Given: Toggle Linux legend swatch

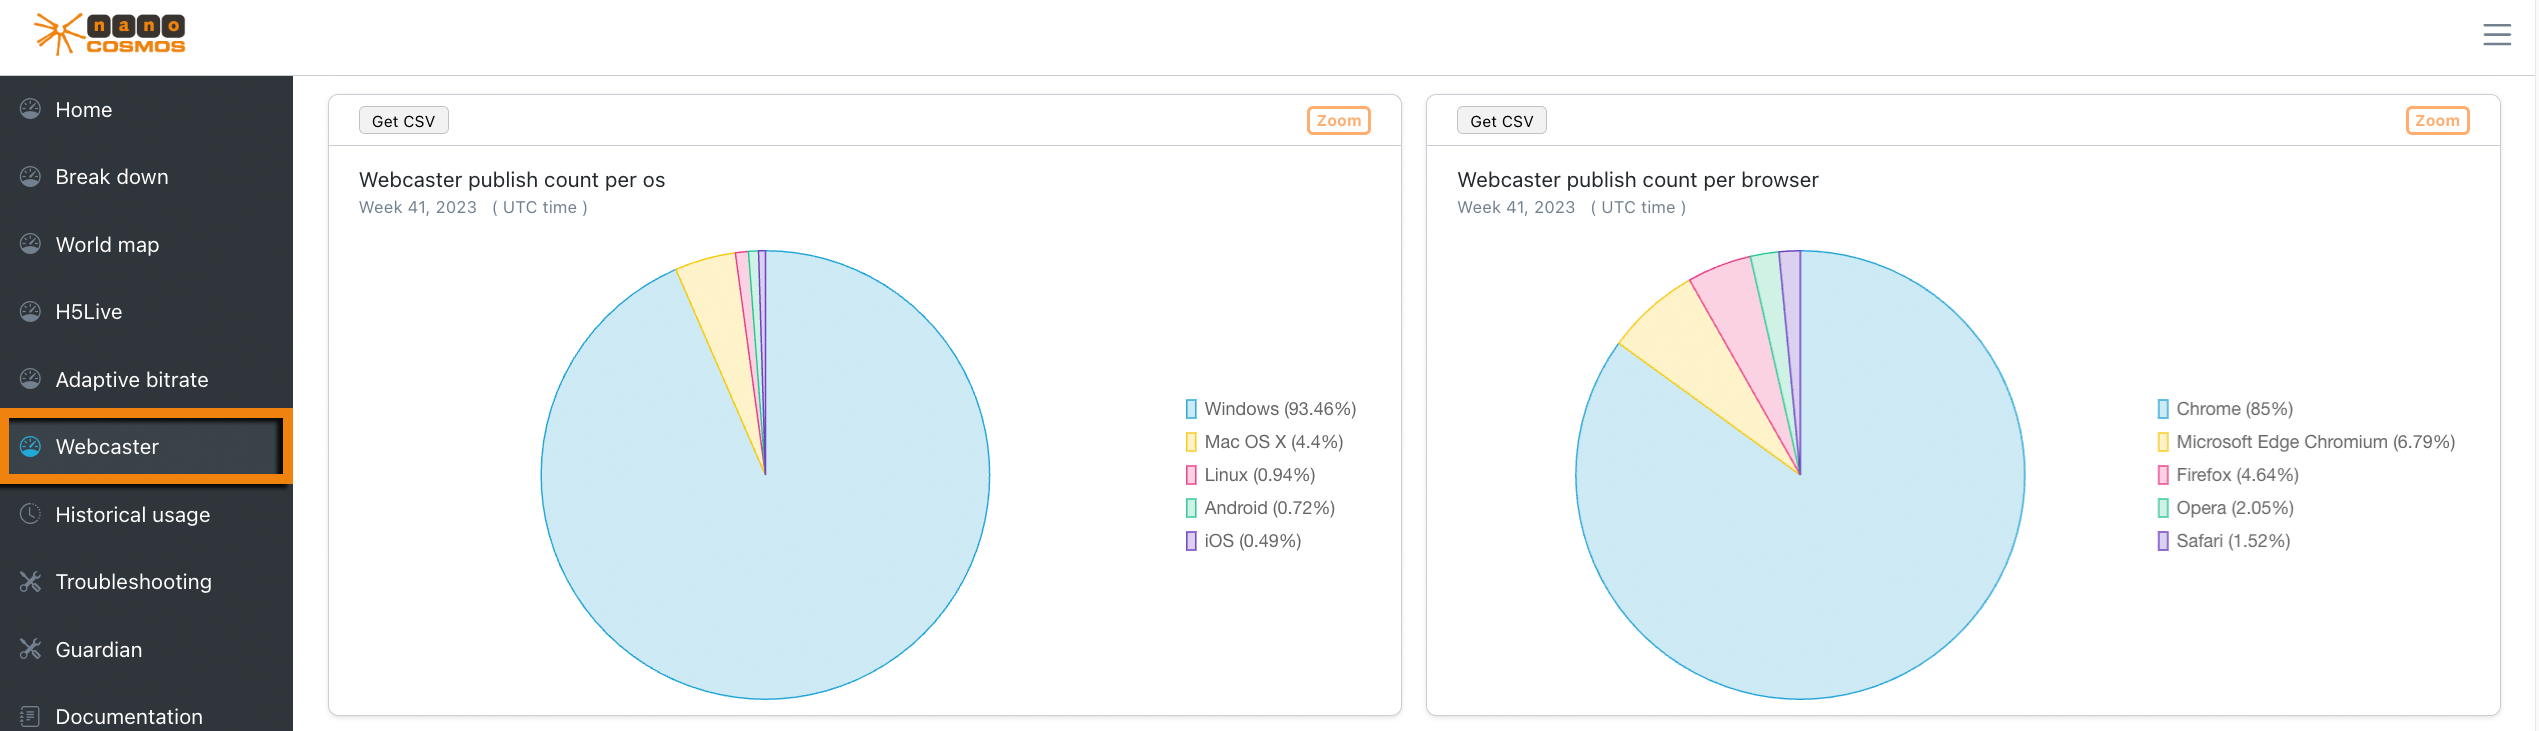Looking at the screenshot, I should pyautogui.click(x=1191, y=475).
